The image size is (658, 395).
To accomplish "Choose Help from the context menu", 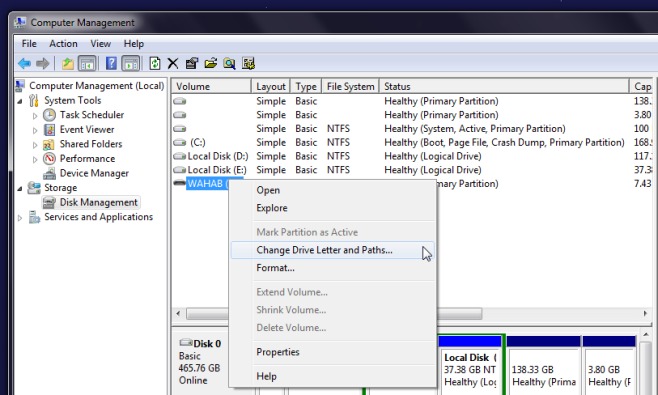I will 332,376.
